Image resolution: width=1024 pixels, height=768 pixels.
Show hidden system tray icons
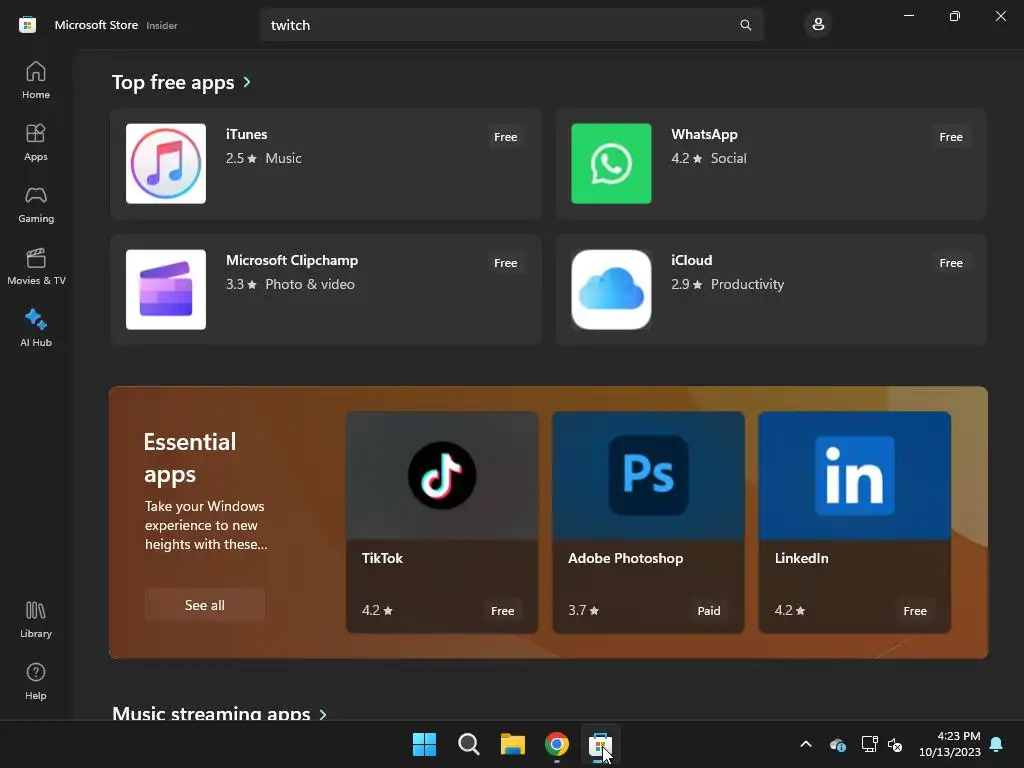point(806,744)
